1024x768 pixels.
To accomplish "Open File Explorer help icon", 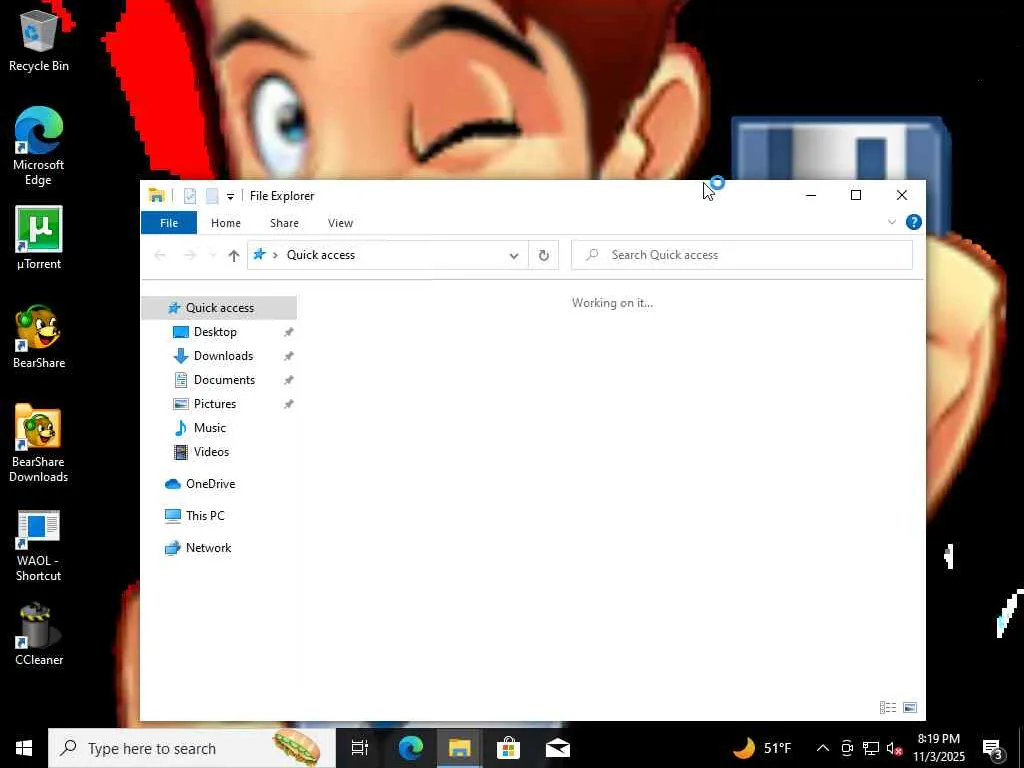I will (914, 222).
